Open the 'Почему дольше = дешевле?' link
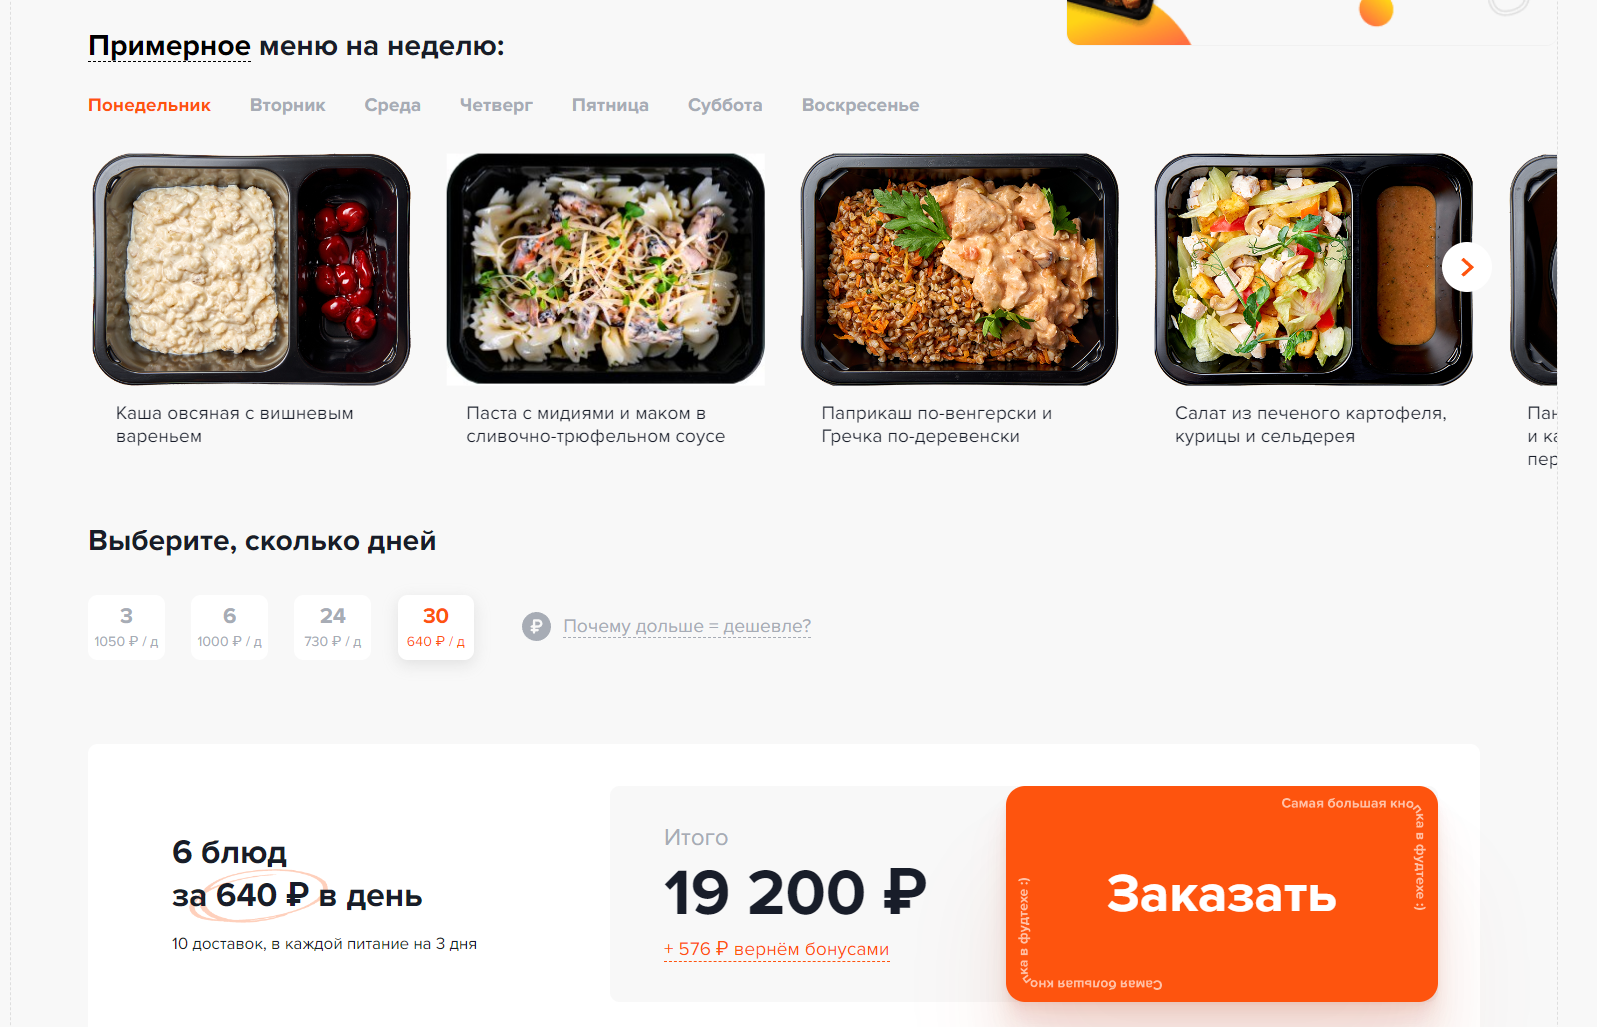The height and width of the screenshot is (1027, 1597). 687,626
